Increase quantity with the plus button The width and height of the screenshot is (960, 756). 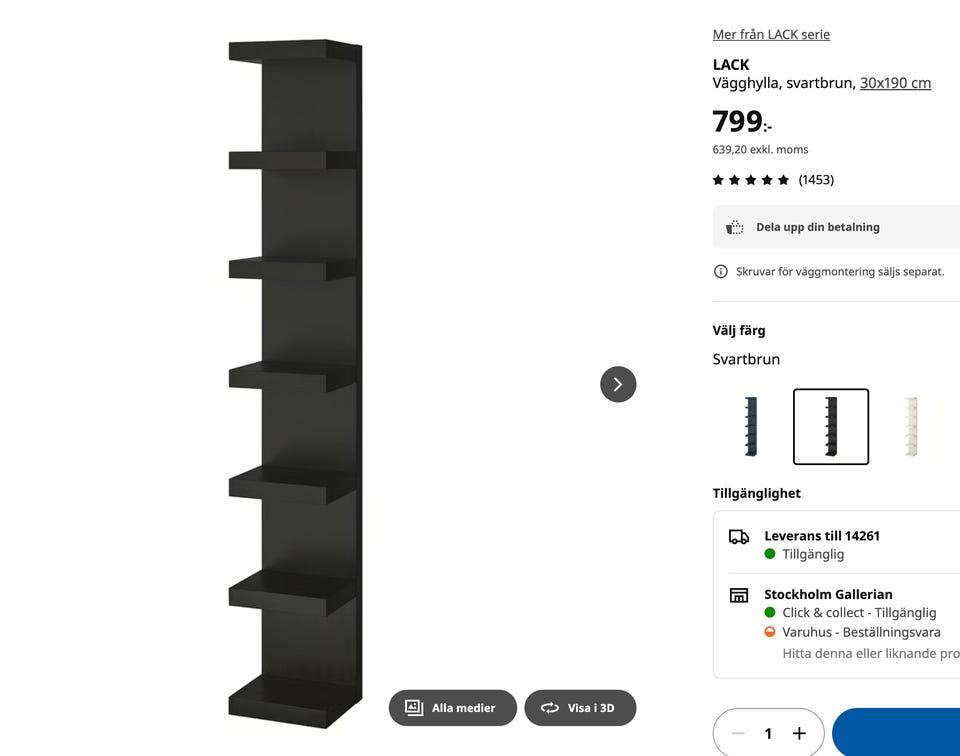click(x=799, y=733)
